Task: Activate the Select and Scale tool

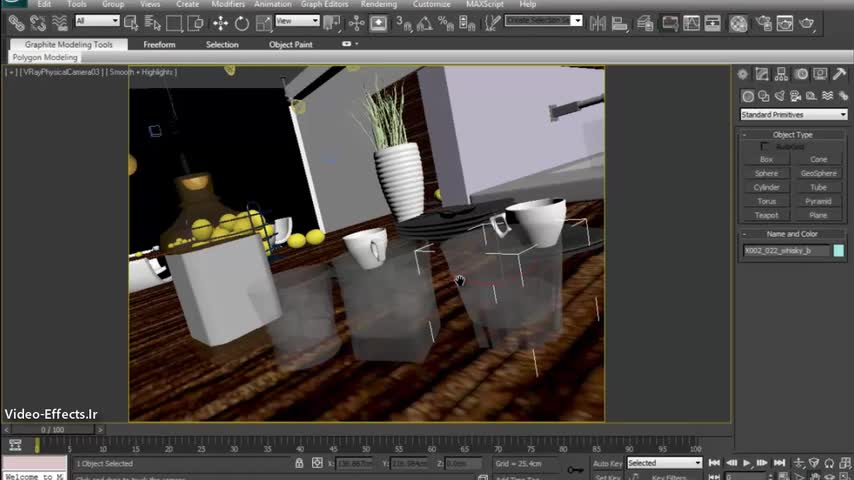Action: 264,23
